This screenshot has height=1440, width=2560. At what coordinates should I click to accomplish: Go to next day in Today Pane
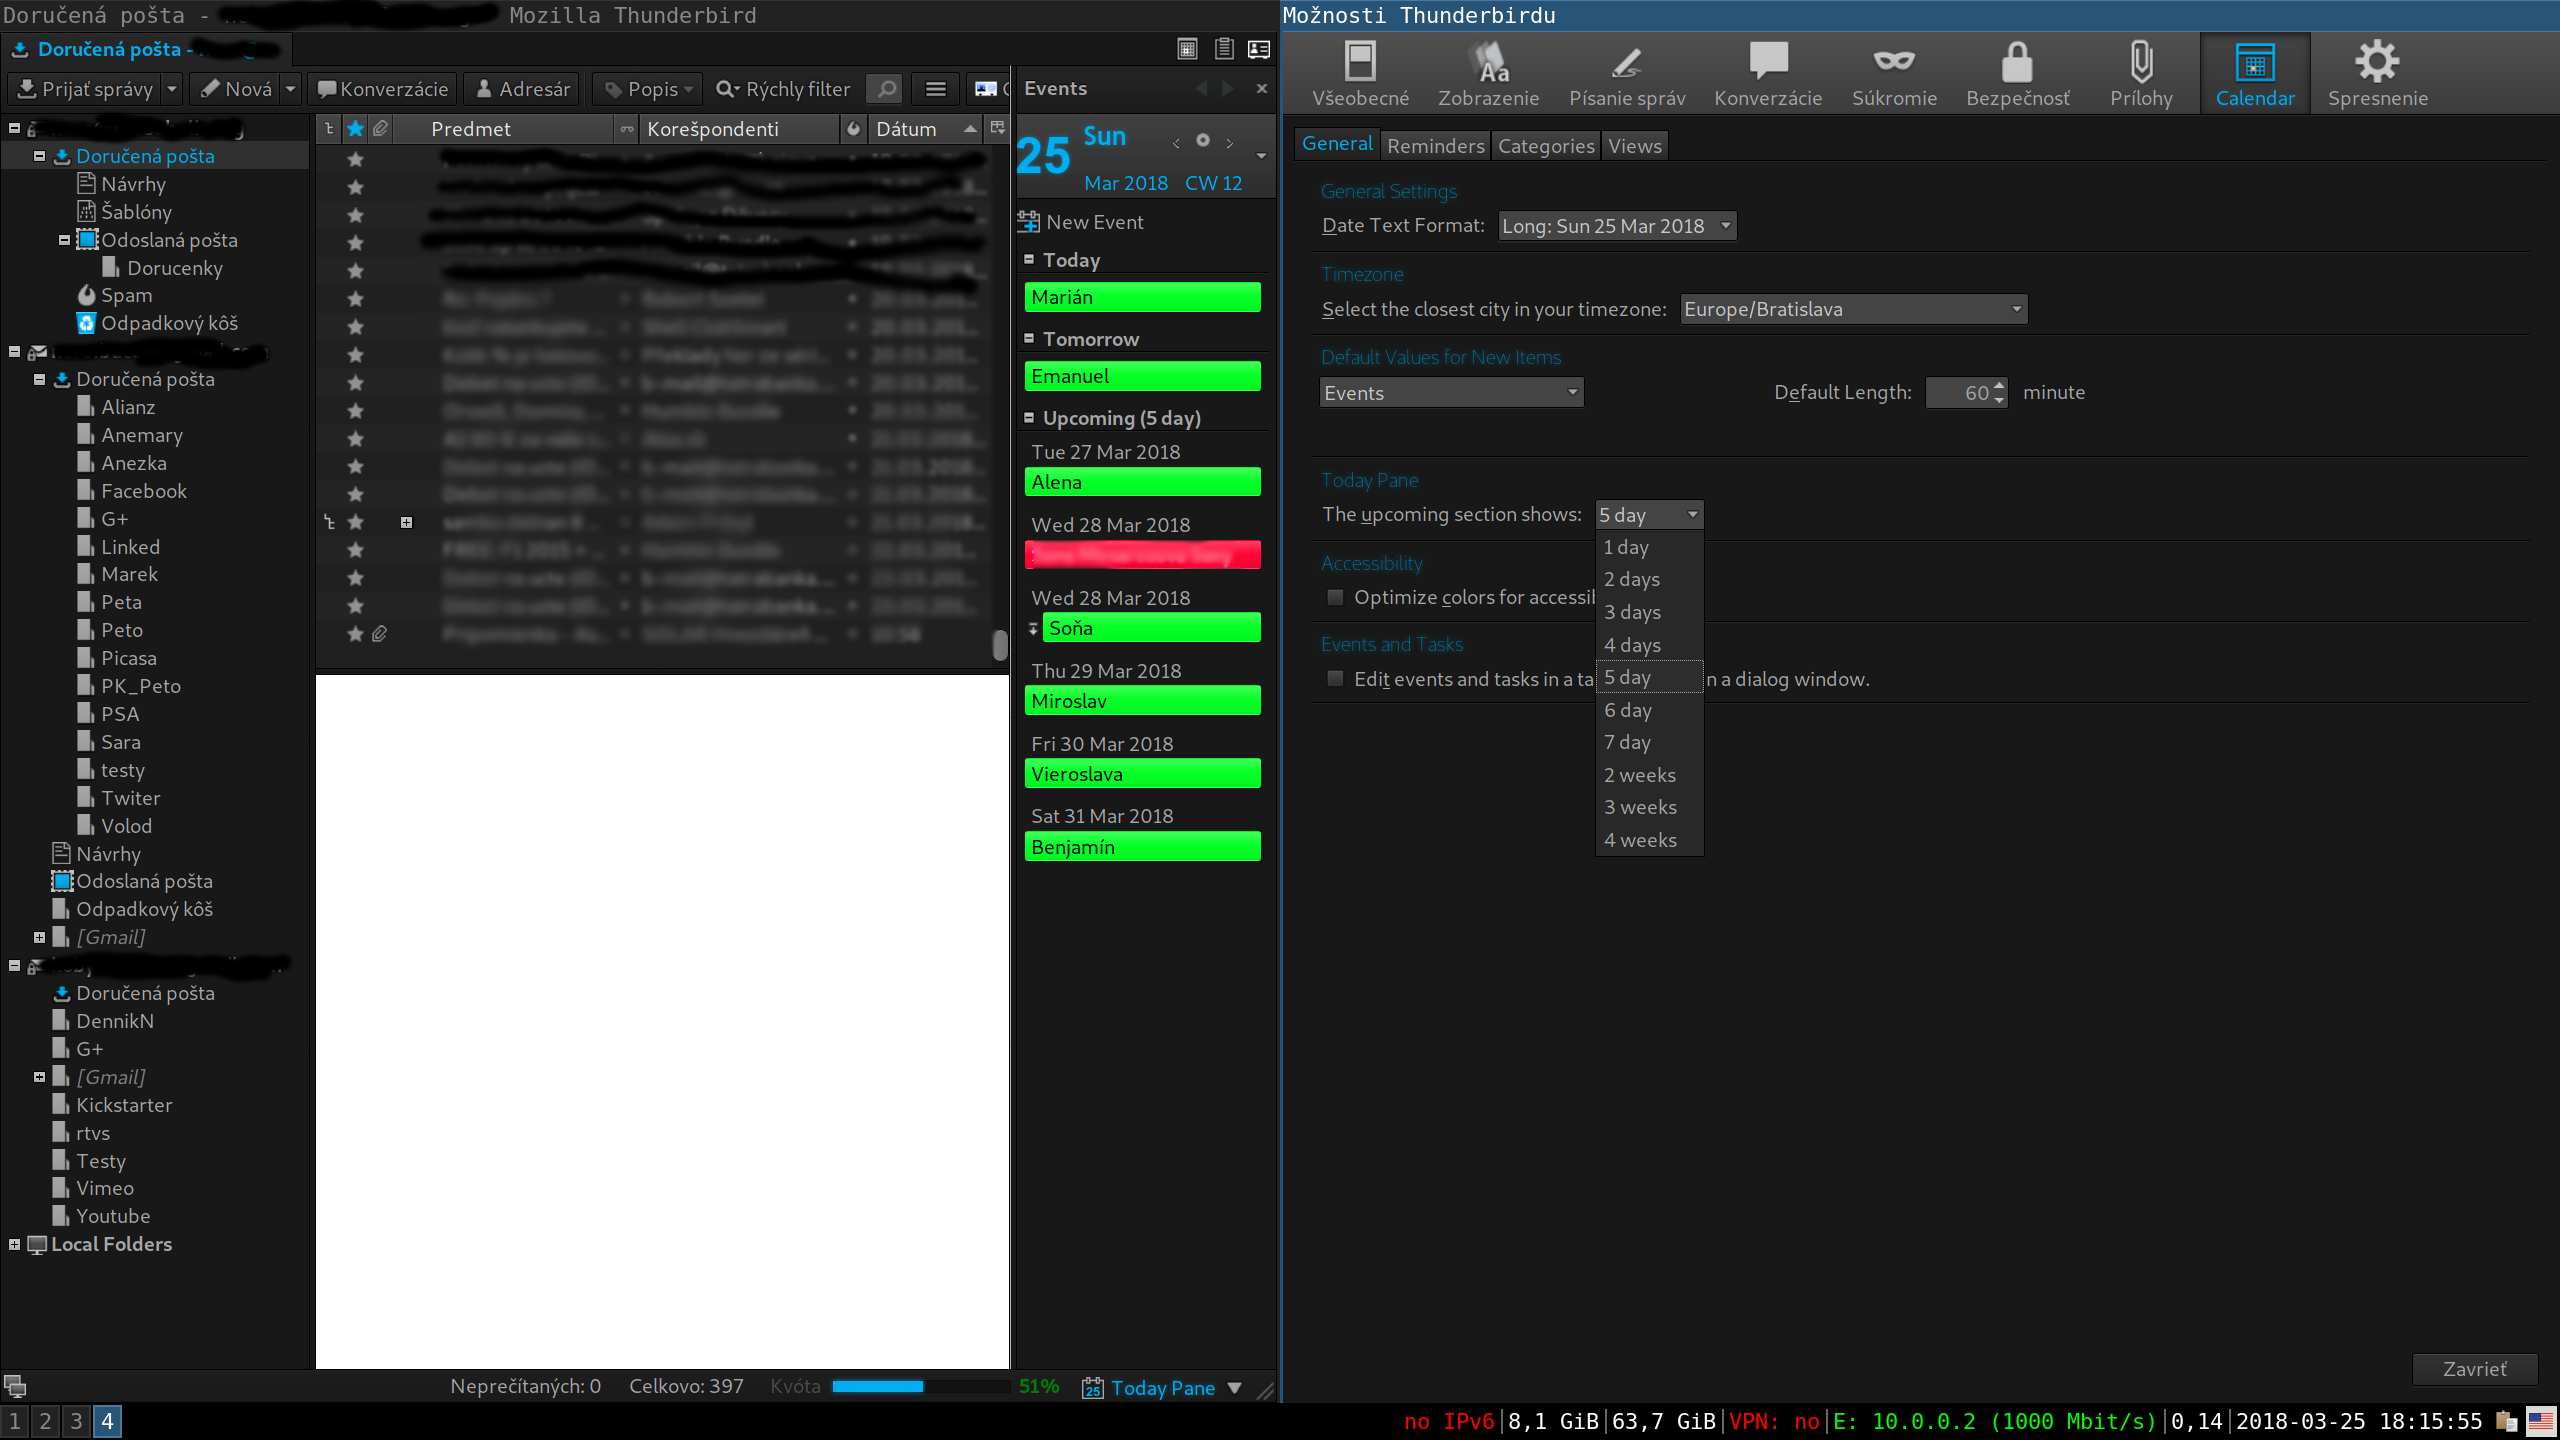[x=1229, y=143]
